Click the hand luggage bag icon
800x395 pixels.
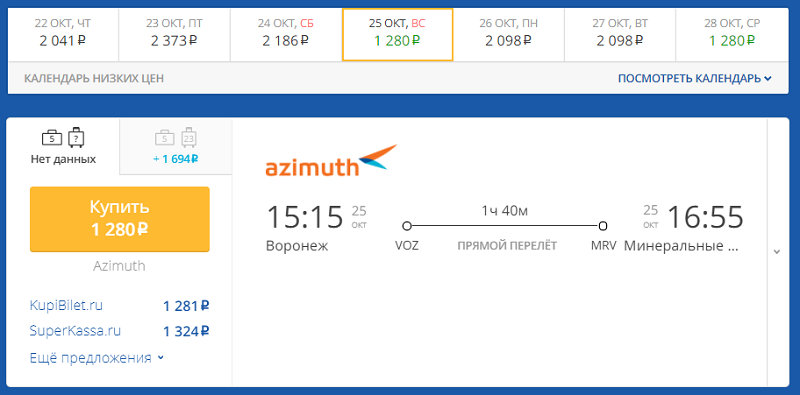(52, 138)
